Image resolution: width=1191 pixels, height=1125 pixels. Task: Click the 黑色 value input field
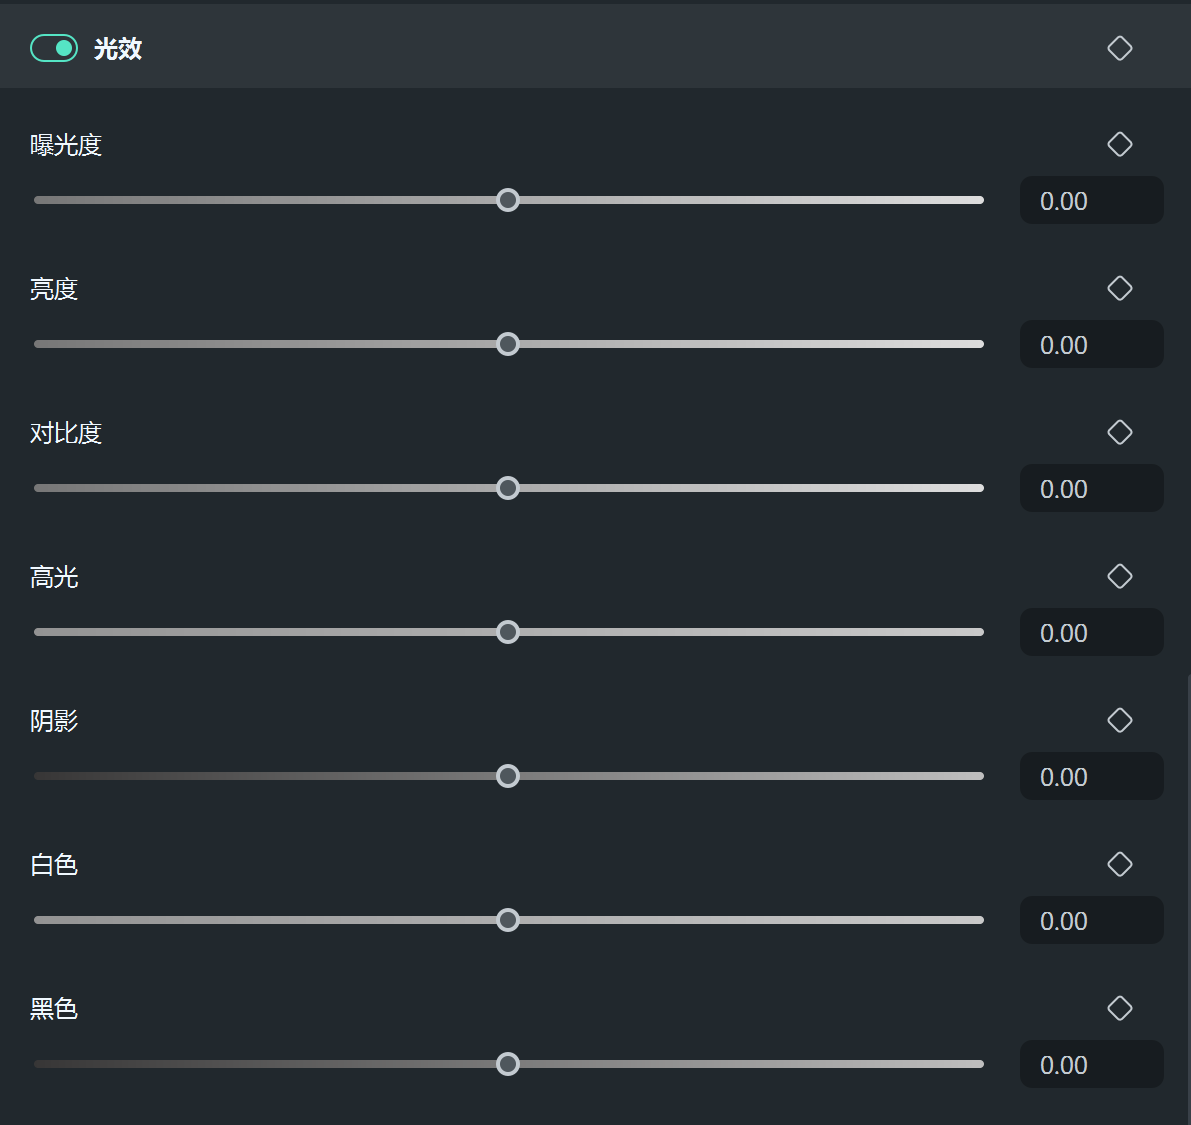[x=1091, y=1065]
